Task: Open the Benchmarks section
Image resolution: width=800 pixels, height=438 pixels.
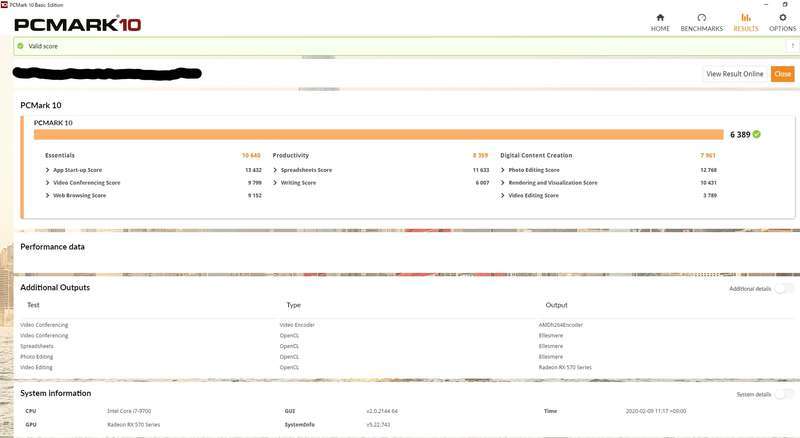Action: (702, 23)
